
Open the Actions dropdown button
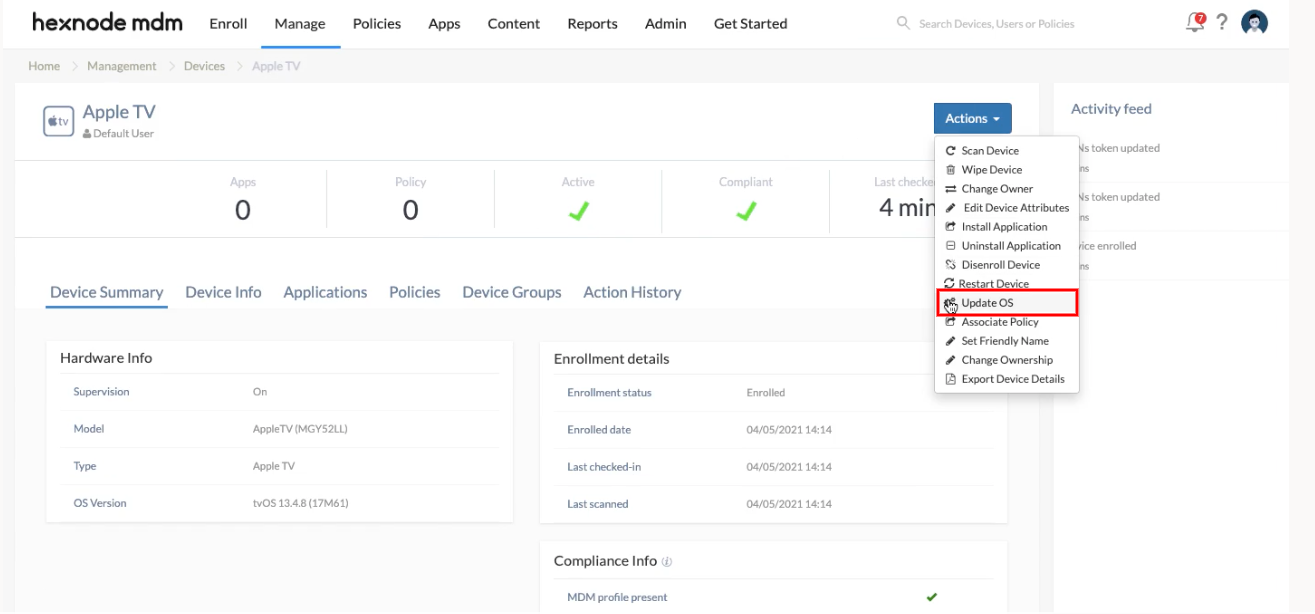coord(972,118)
